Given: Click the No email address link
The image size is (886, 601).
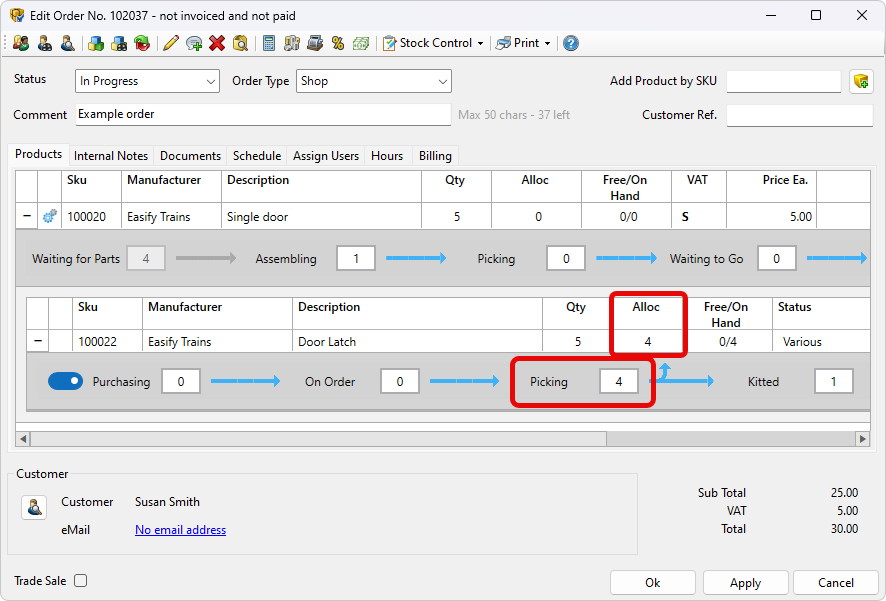Looking at the screenshot, I should click(x=180, y=530).
